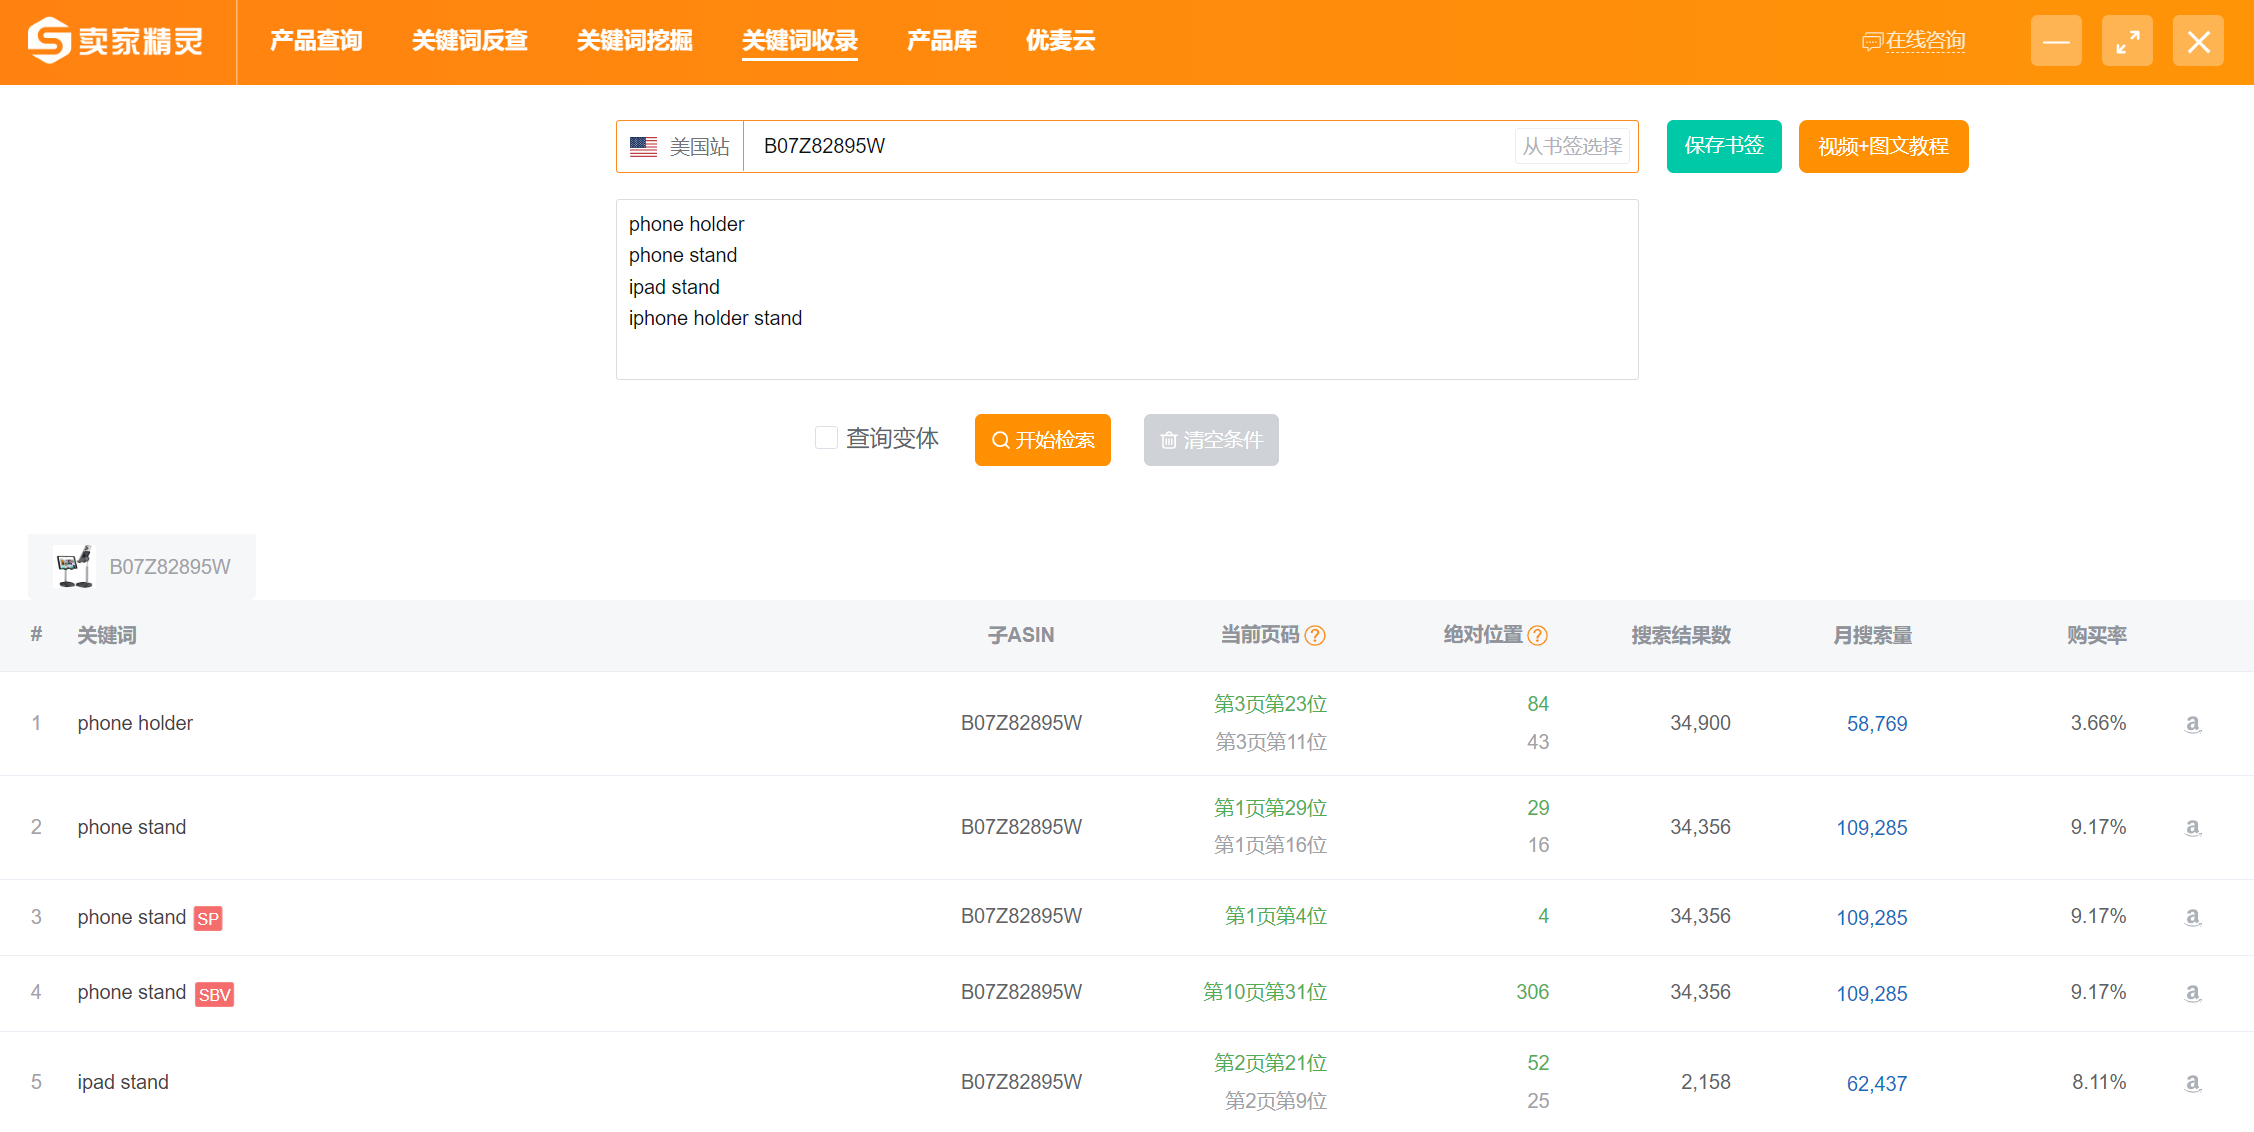
Task: Click the 开始检索 search button
Action: [1042, 440]
